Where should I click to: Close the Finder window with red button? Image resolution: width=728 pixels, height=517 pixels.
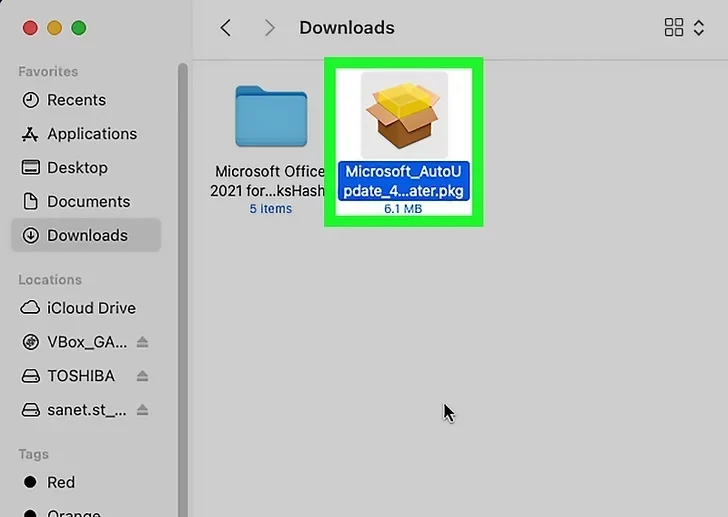click(30, 28)
